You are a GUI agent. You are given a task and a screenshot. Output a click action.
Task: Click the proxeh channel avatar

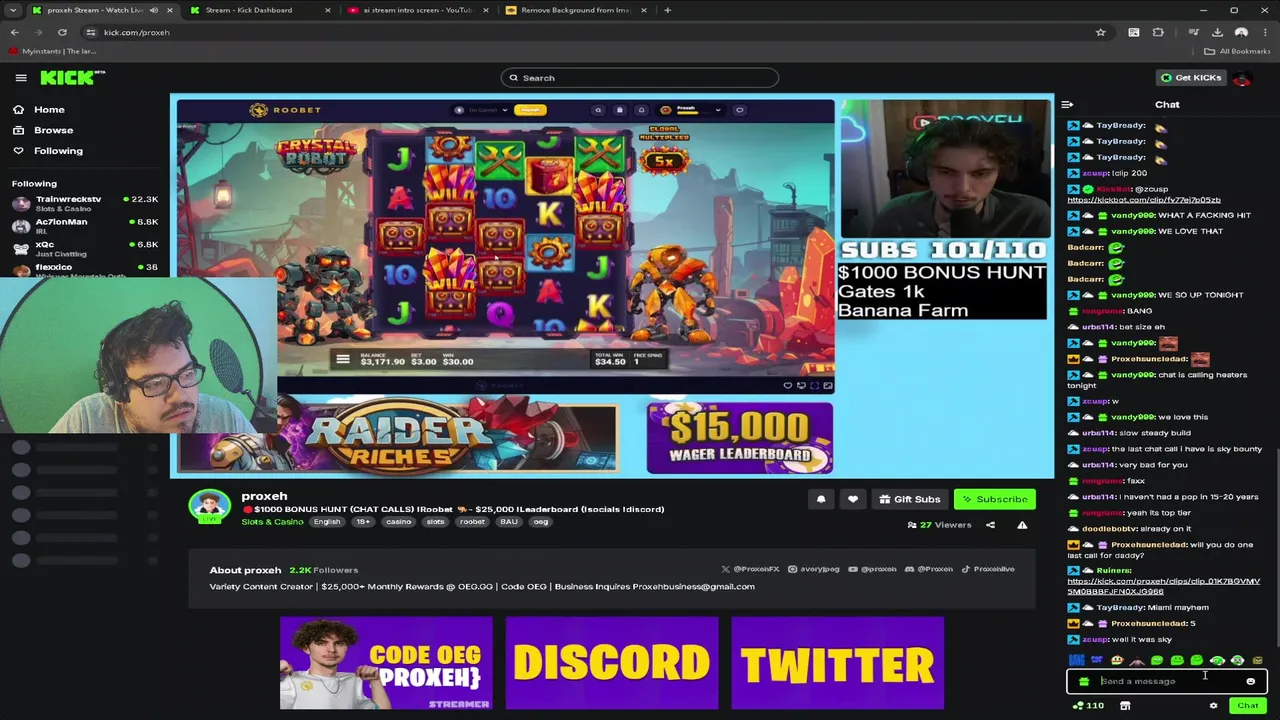[x=209, y=507]
